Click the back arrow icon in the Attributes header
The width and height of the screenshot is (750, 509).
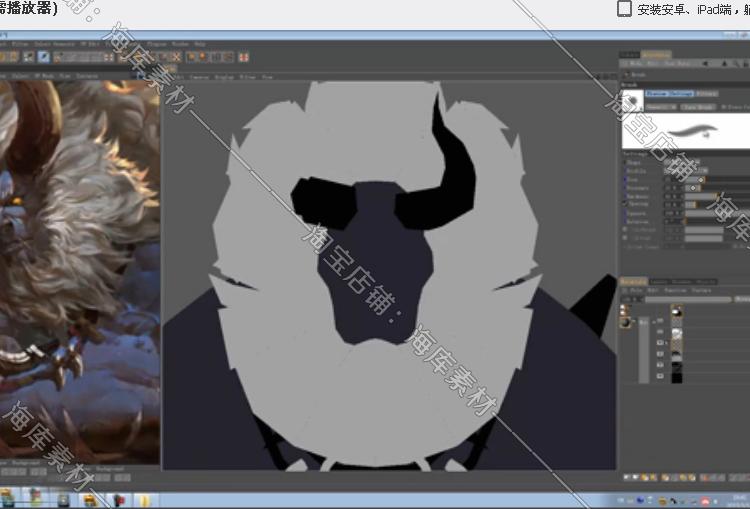[x=705, y=64]
